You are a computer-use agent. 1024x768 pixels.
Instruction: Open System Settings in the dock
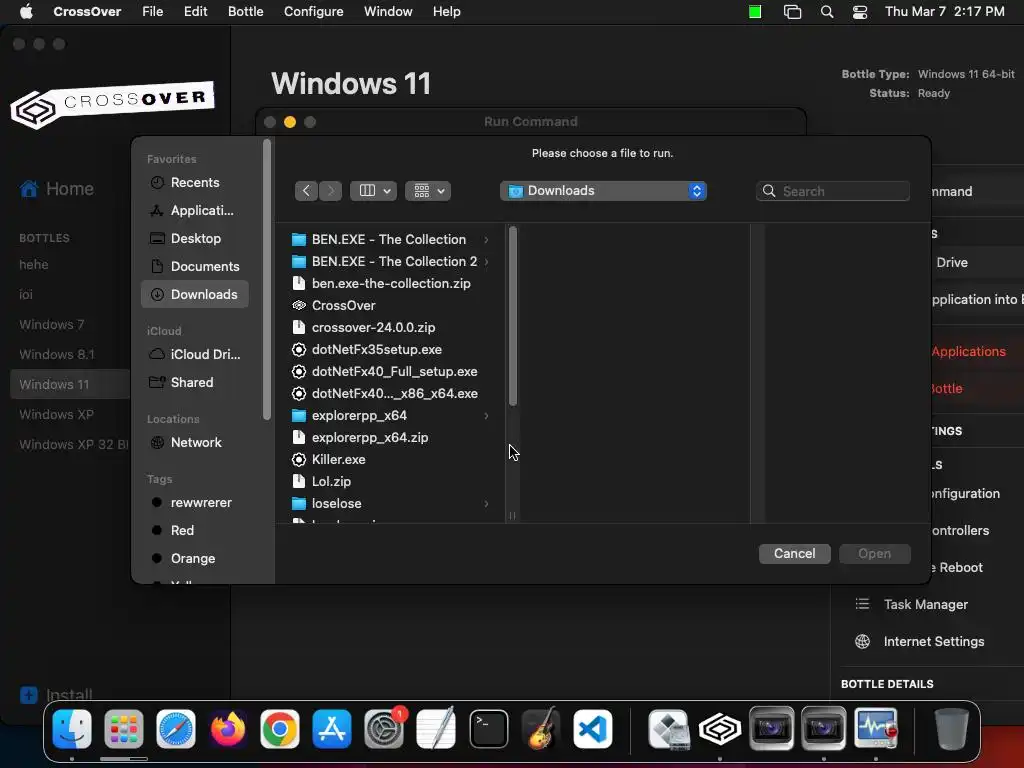tap(384, 728)
